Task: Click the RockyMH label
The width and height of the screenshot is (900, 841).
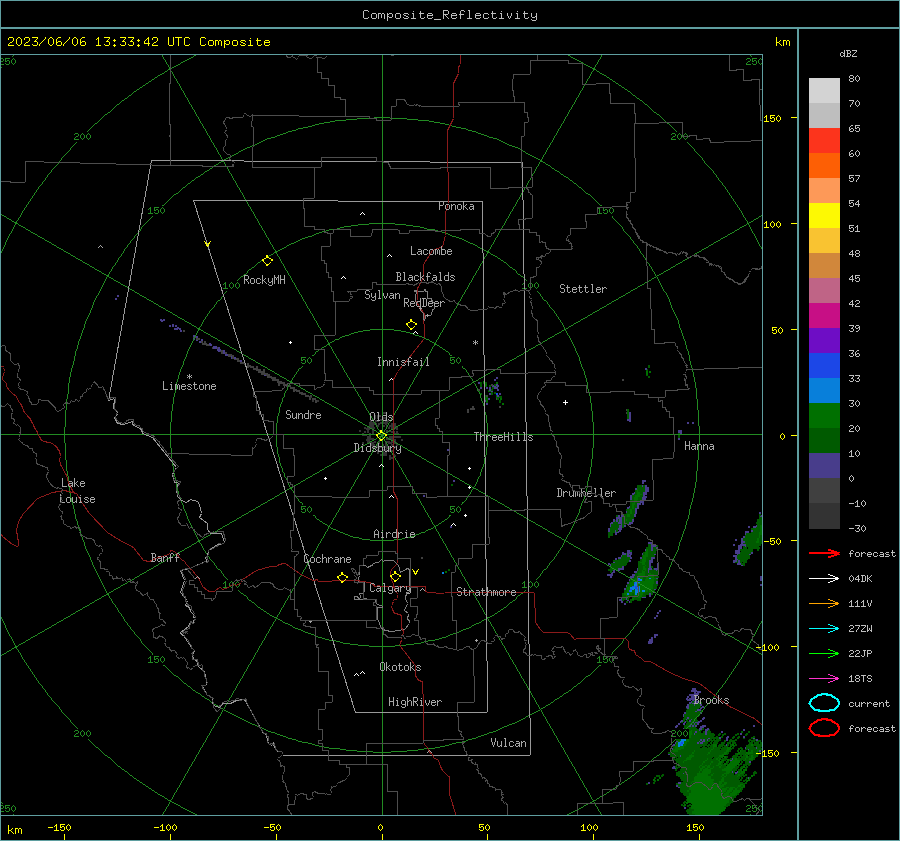Action: (264, 280)
